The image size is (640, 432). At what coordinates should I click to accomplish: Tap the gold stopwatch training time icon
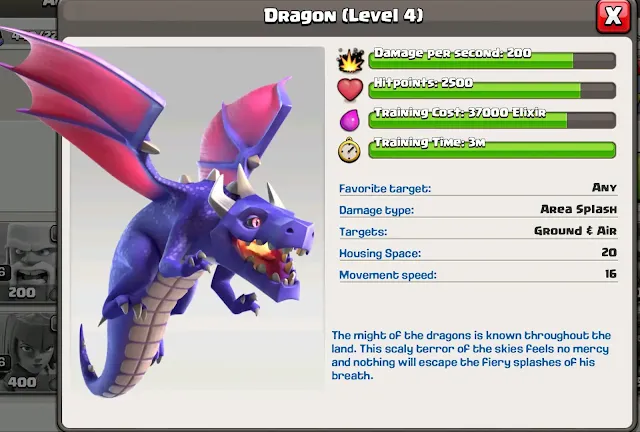(349, 150)
